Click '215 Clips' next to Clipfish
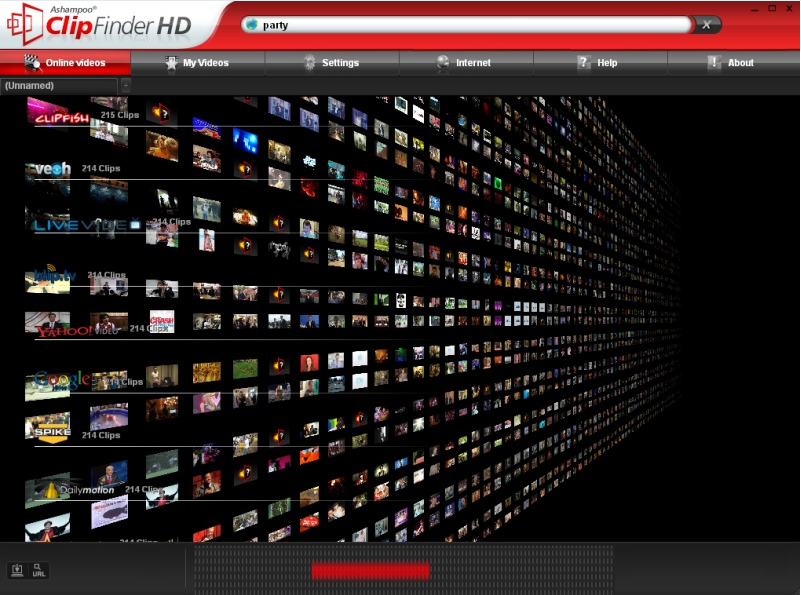This screenshot has width=801, height=595. [120, 115]
